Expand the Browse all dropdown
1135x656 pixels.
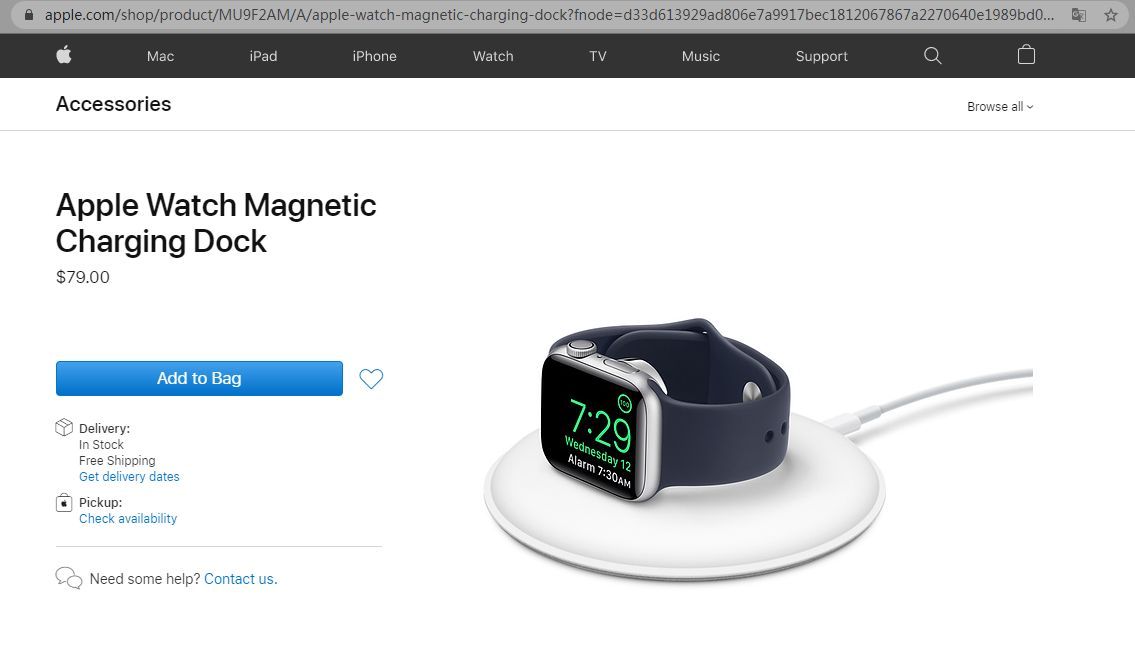click(x=1000, y=106)
